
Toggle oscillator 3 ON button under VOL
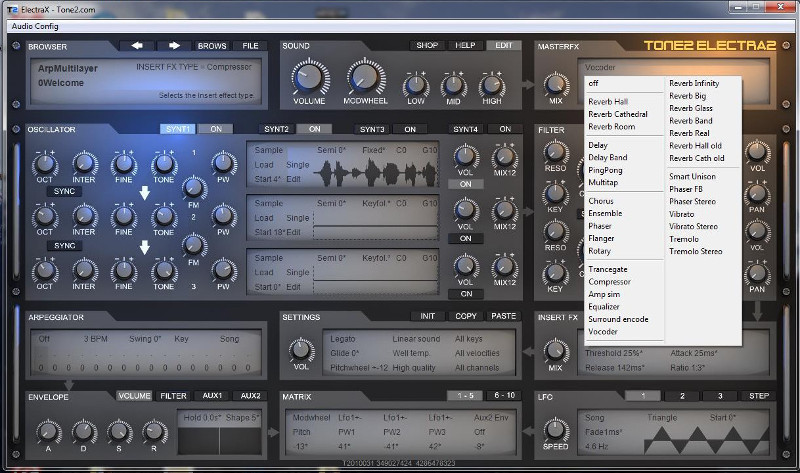coord(465,294)
